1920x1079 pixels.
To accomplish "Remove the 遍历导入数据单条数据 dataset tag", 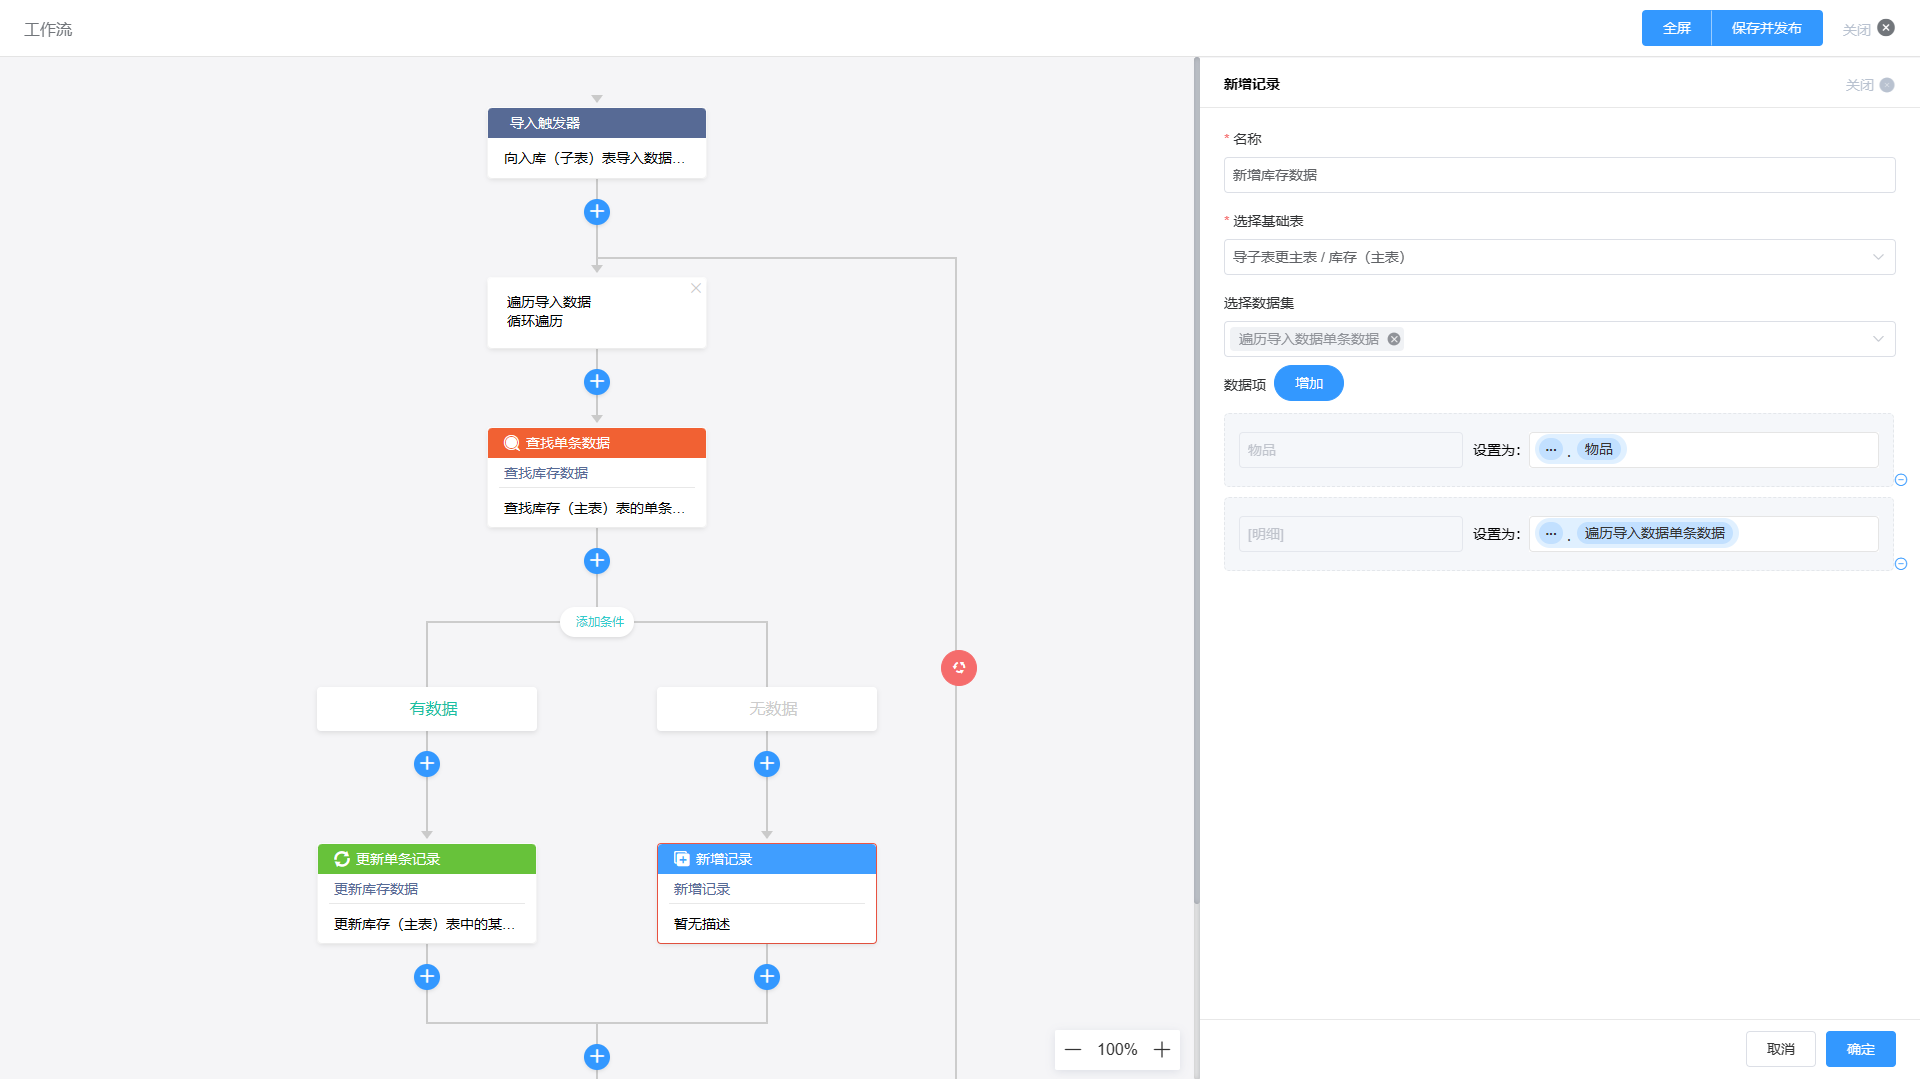I will point(1394,339).
